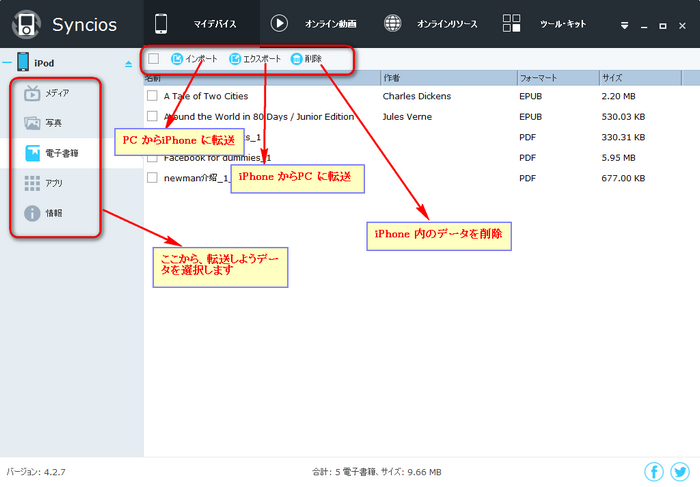
Task: Open the Twitter icon link
Action: (x=680, y=471)
